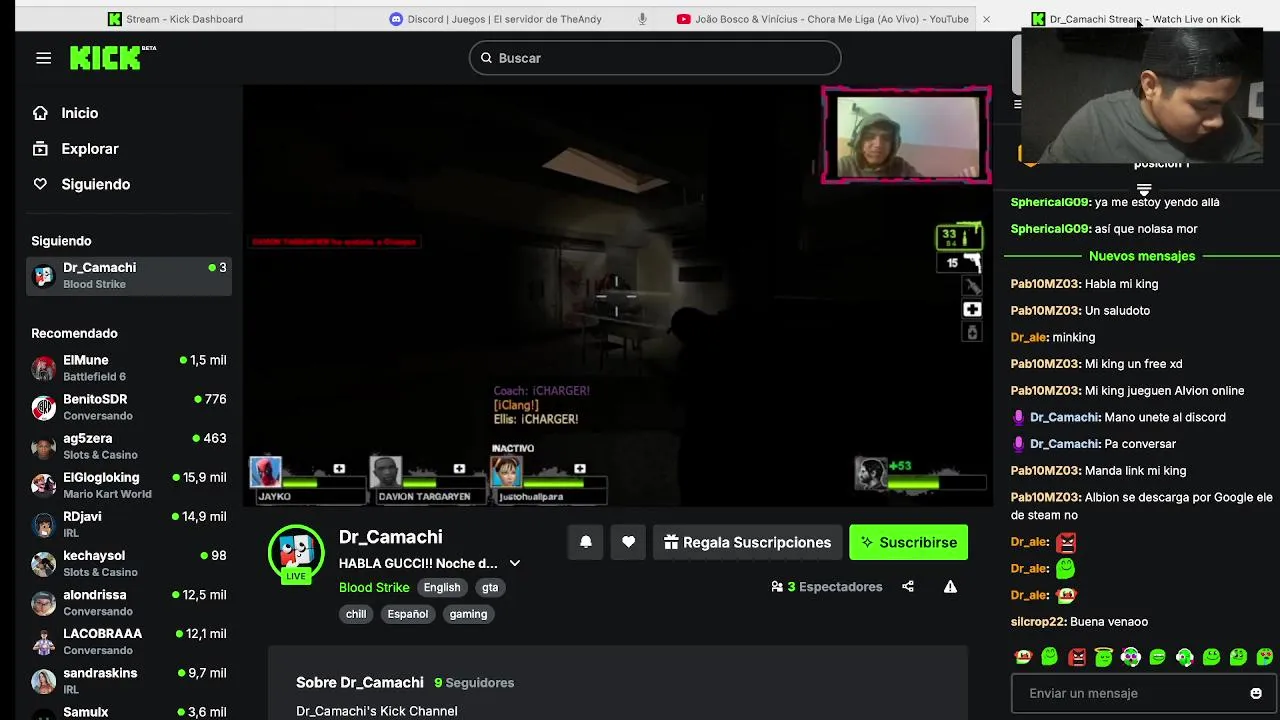Open the hamburger sidebar menu

43,58
